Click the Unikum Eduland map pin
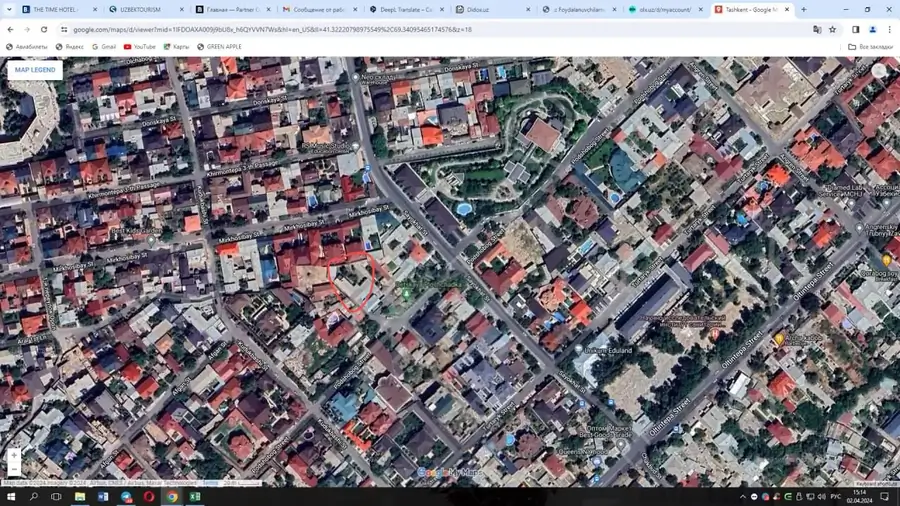 click(x=578, y=349)
